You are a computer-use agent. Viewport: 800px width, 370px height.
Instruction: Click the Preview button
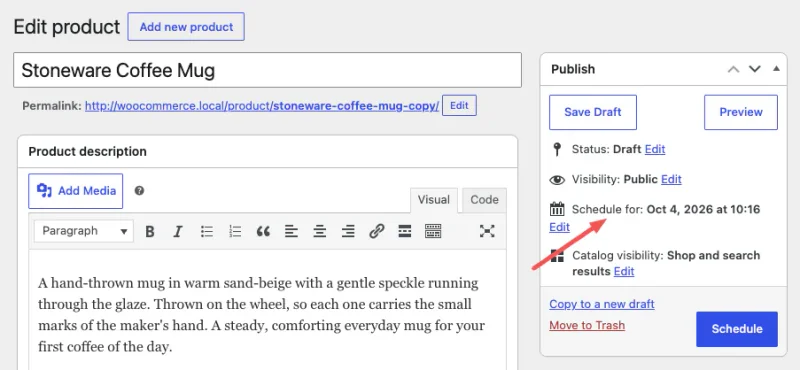[x=741, y=112]
